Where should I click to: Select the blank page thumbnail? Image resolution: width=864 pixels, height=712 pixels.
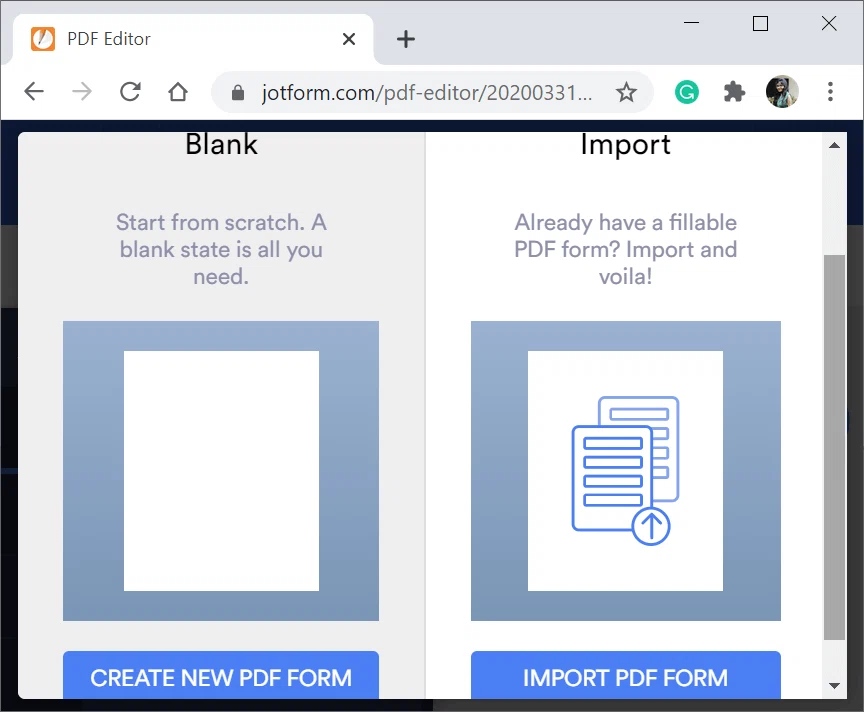(x=221, y=471)
